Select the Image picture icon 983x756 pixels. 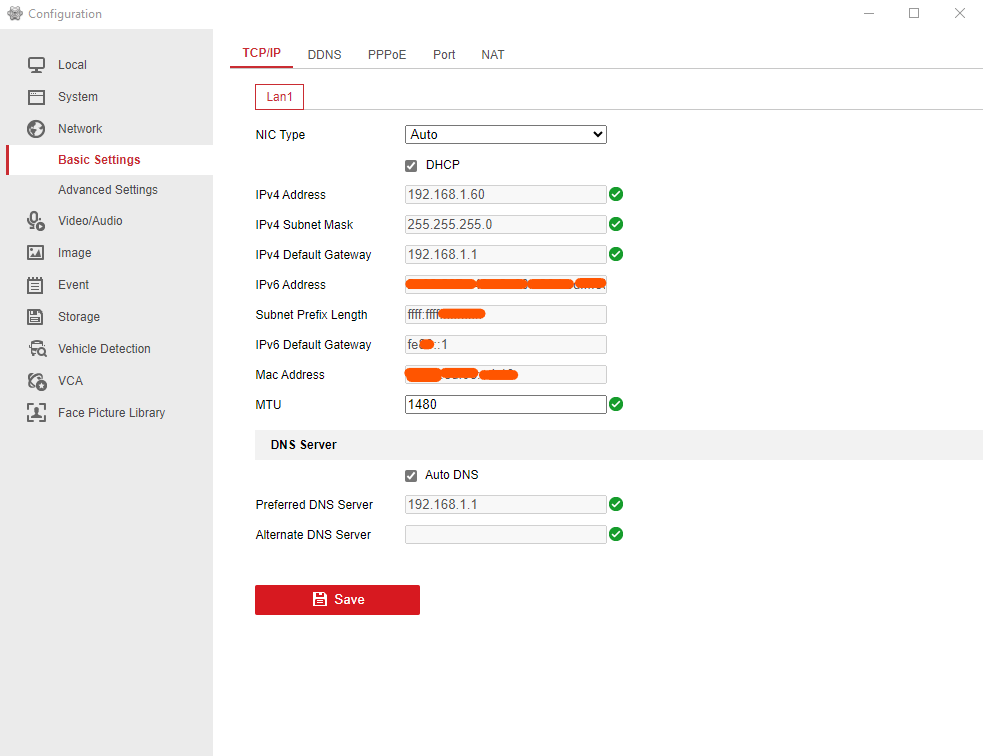click(x=37, y=253)
